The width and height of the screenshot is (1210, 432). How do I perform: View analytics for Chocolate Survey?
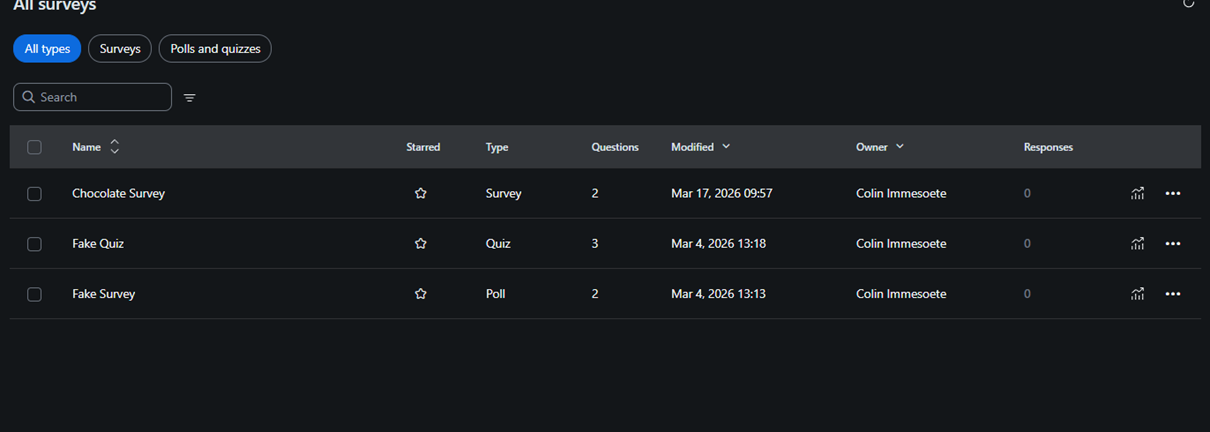click(x=1137, y=194)
